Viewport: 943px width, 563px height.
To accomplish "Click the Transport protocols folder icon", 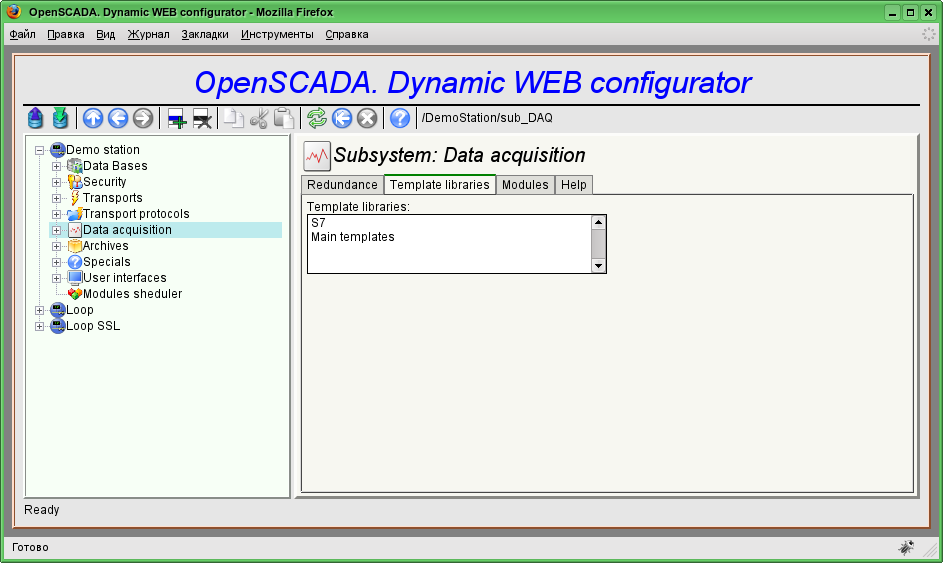I will [75, 214].
